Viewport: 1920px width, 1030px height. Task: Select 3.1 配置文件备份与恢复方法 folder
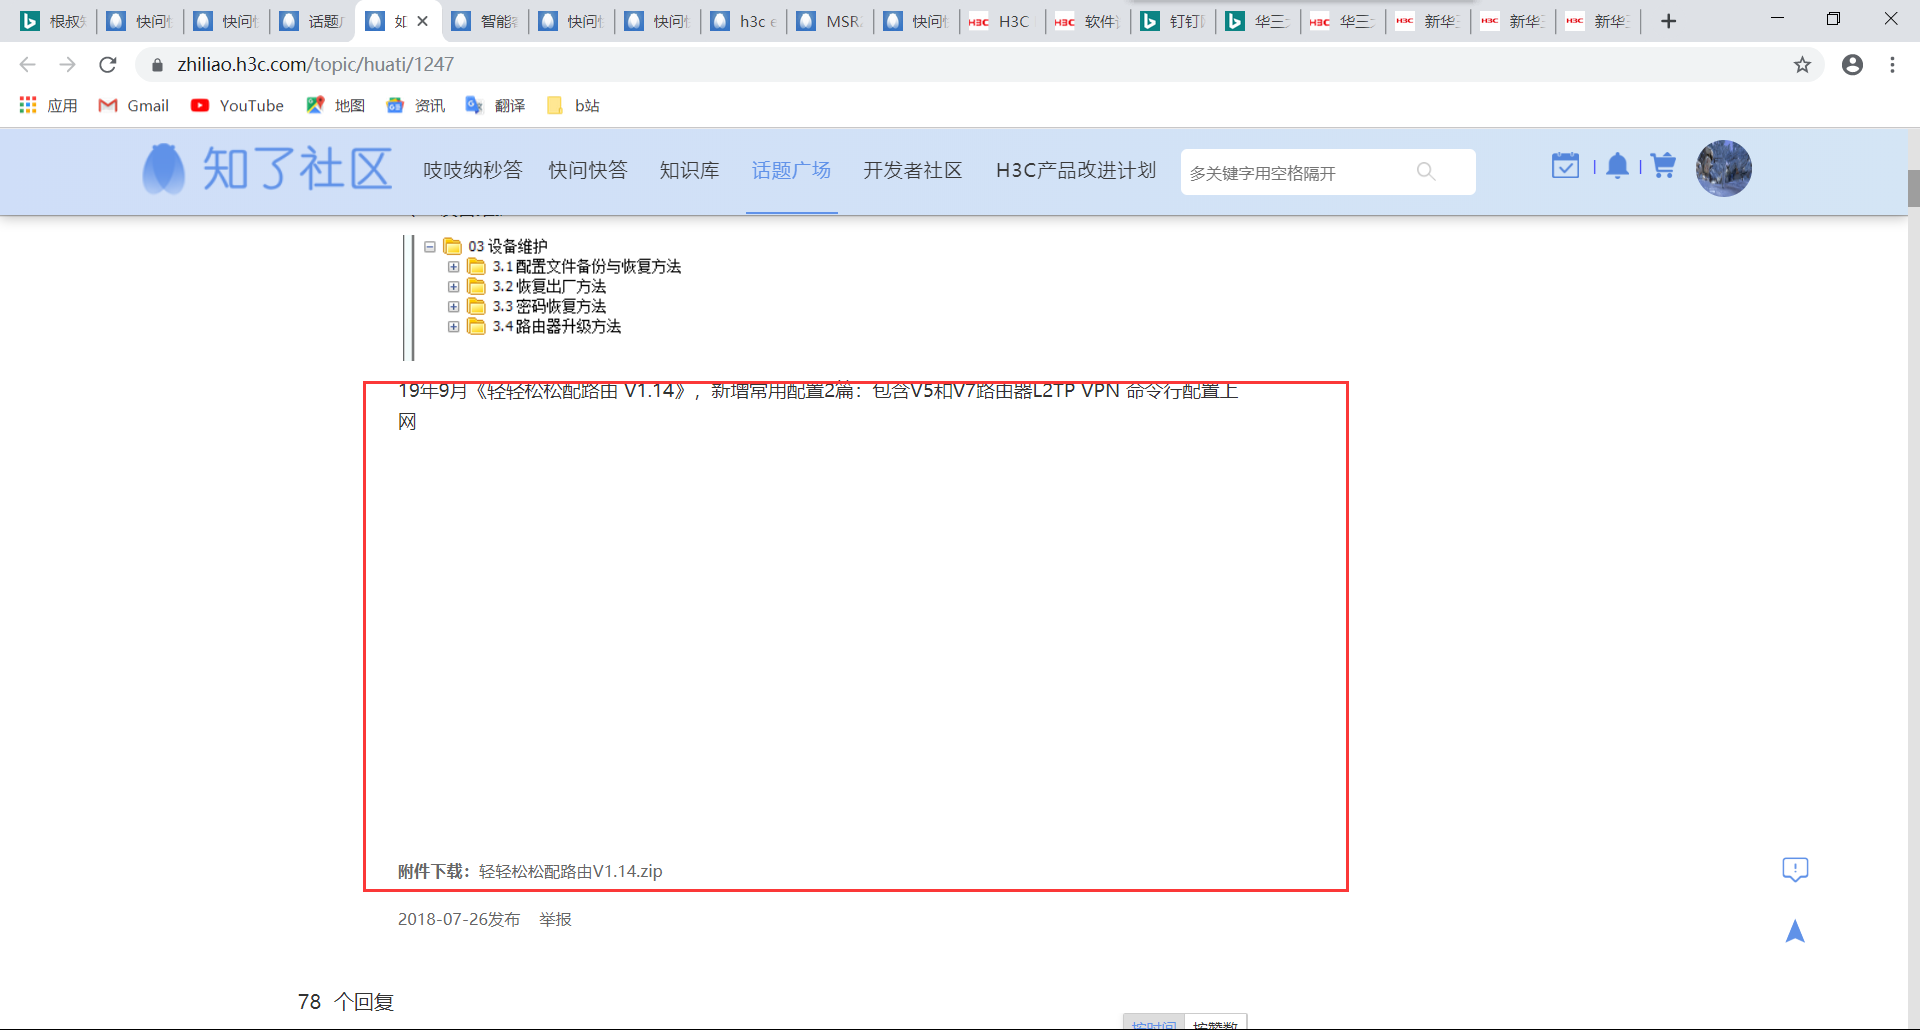[x=574, y=267]
